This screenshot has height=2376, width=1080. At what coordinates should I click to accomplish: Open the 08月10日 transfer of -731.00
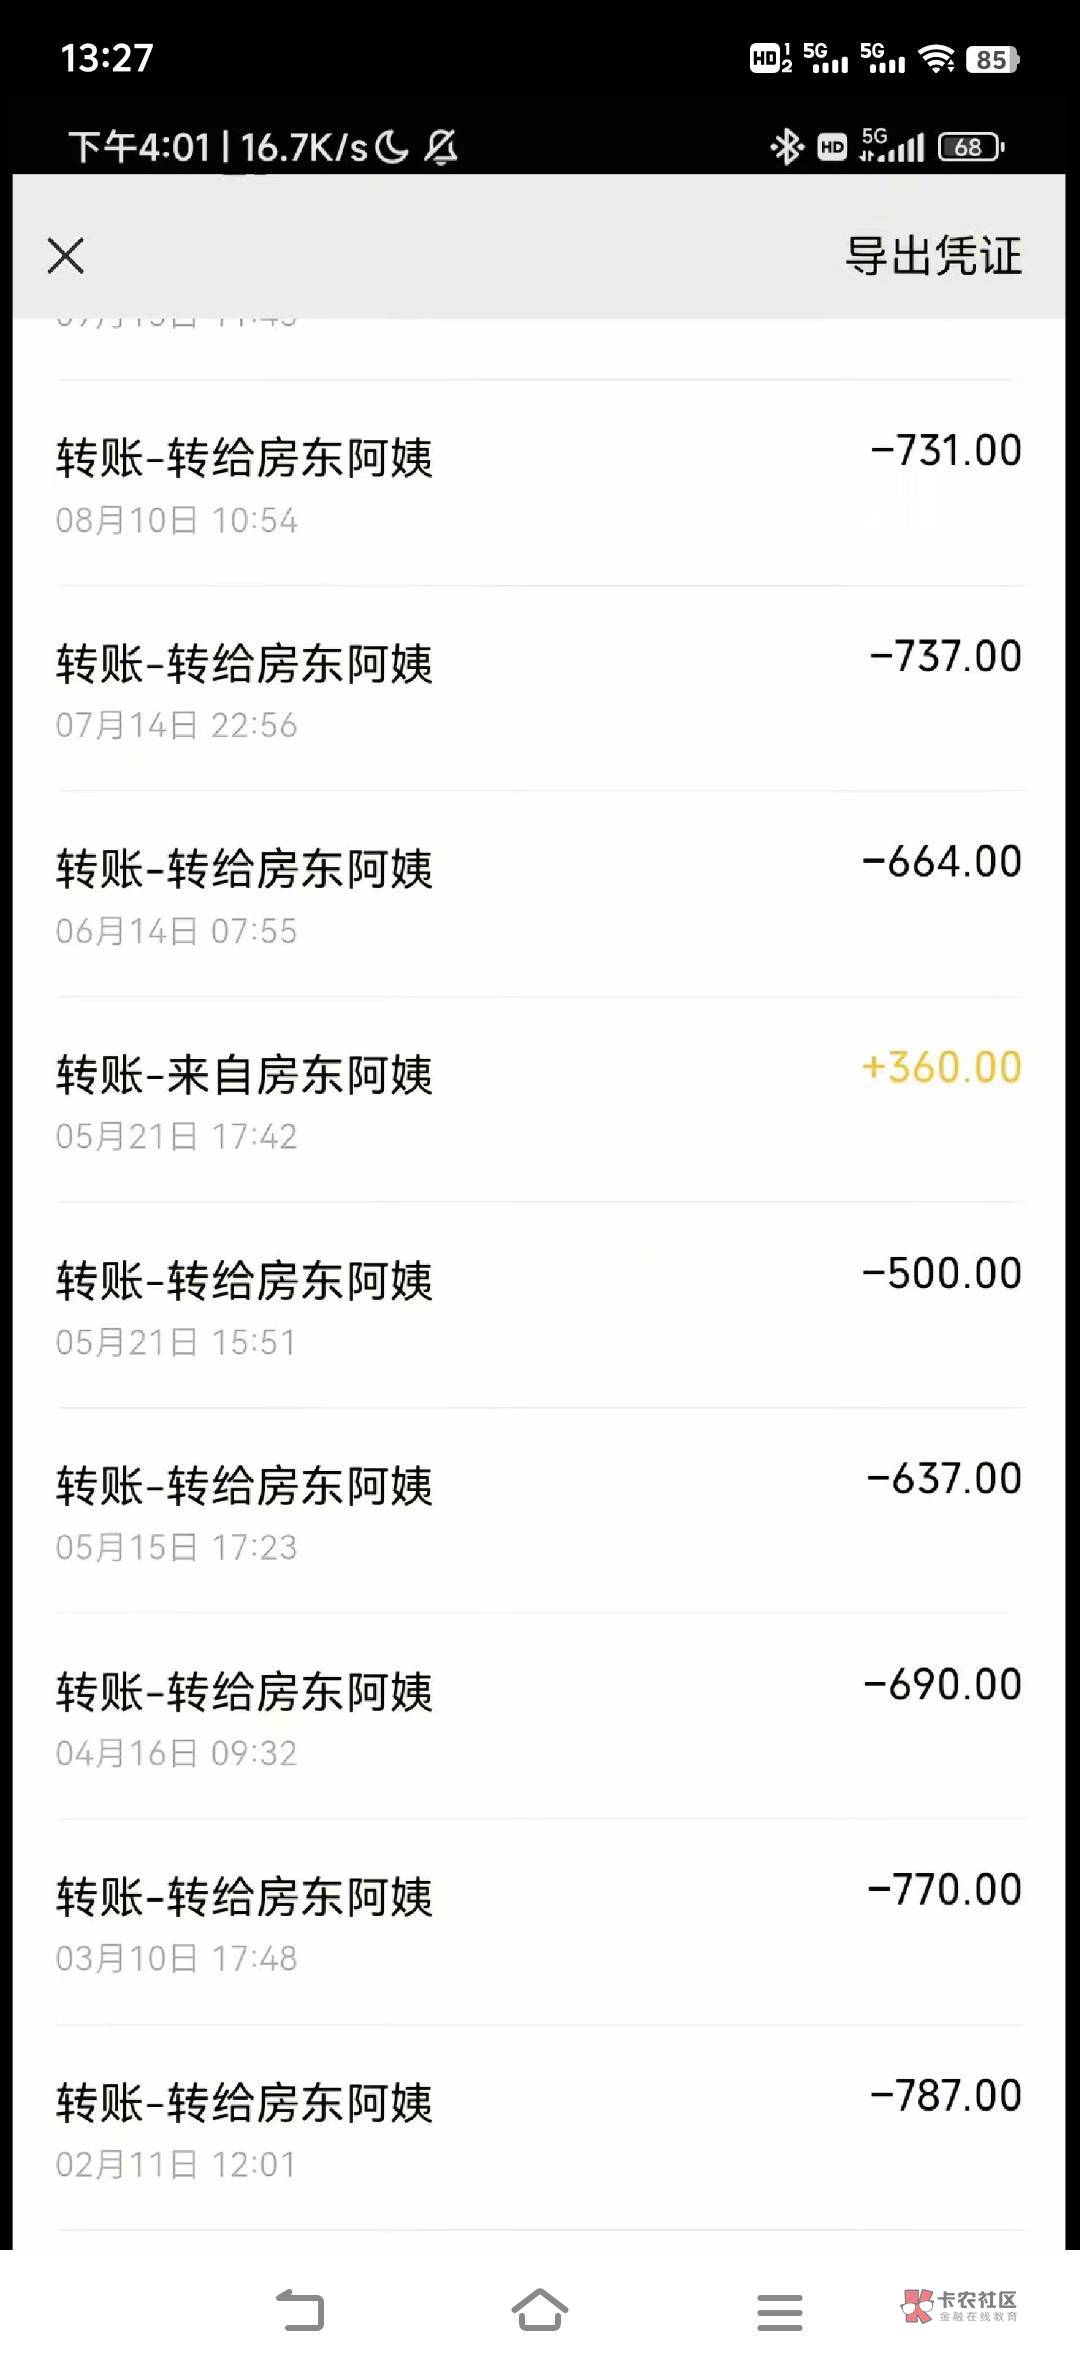(540, 484)
